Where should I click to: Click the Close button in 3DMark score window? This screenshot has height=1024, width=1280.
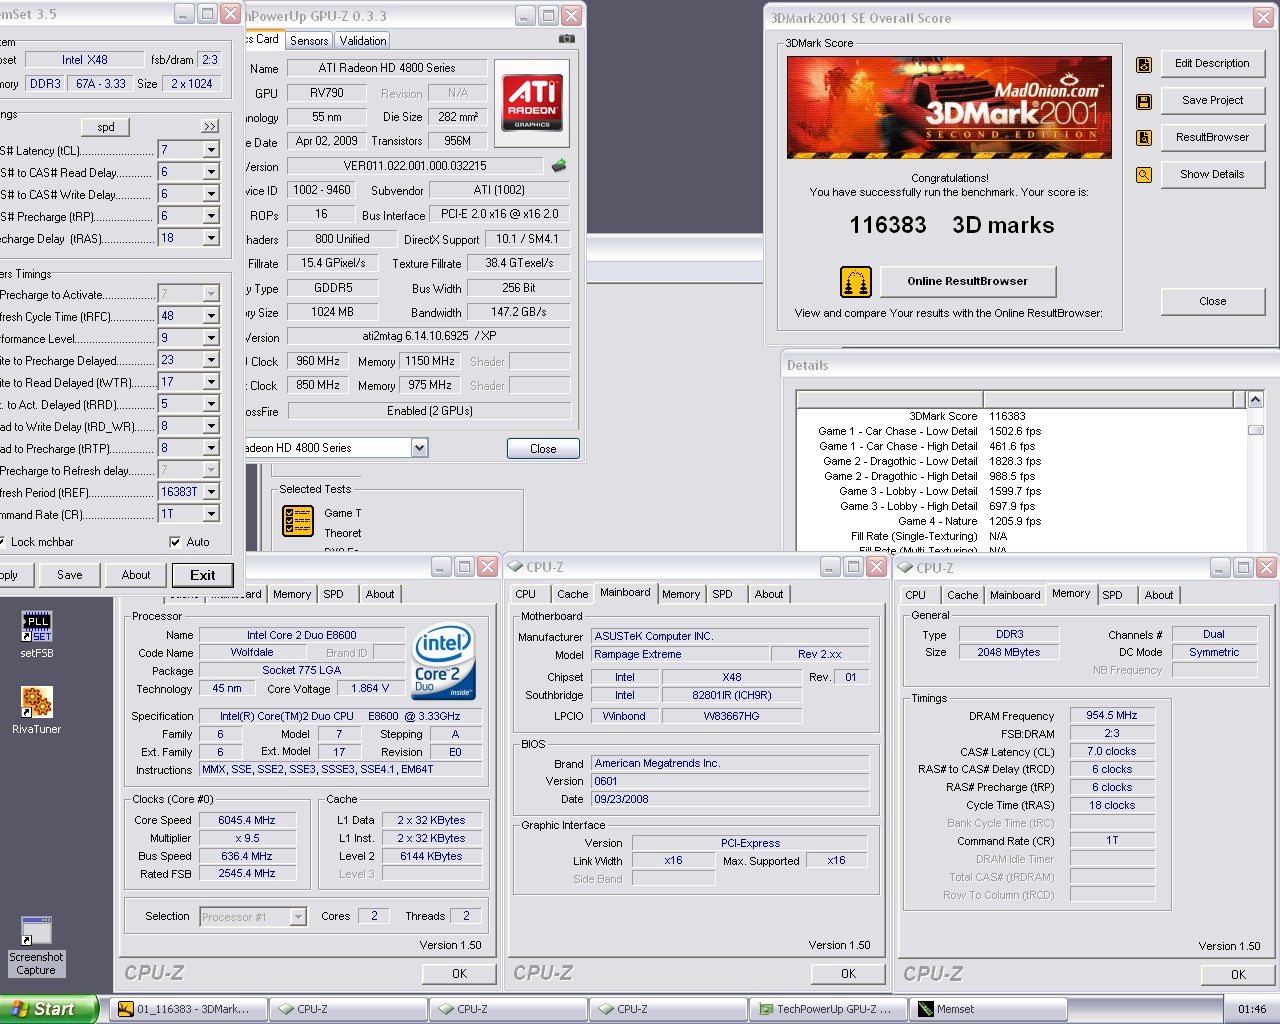[1212, 301]
